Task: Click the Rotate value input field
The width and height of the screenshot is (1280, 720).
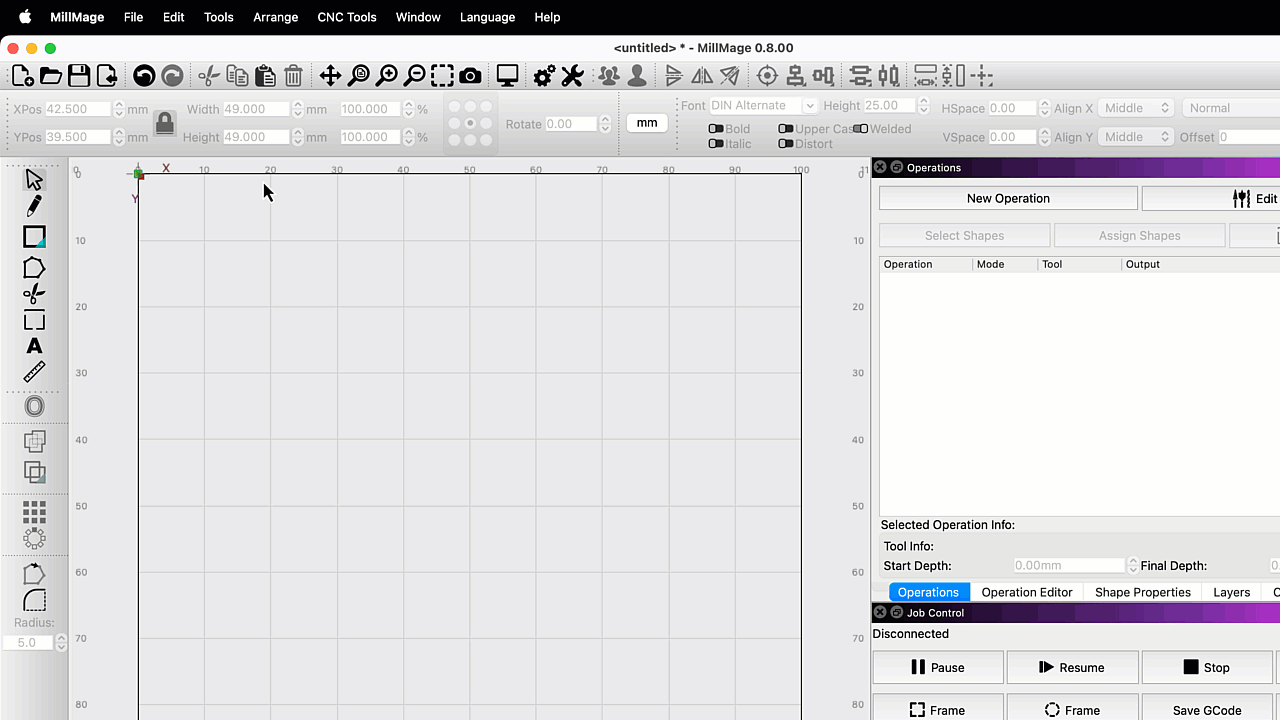Action: tap(571, 124)
